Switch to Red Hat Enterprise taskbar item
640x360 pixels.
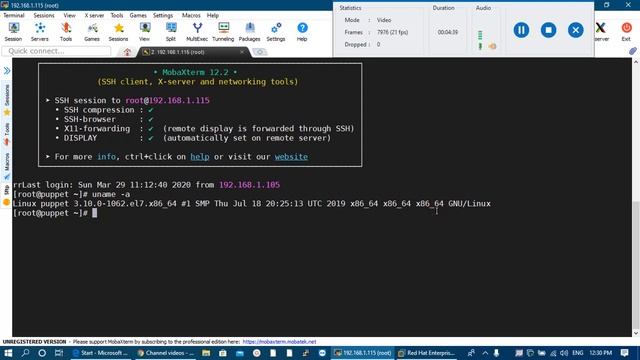pyautogui.click(x=427, y=353)
